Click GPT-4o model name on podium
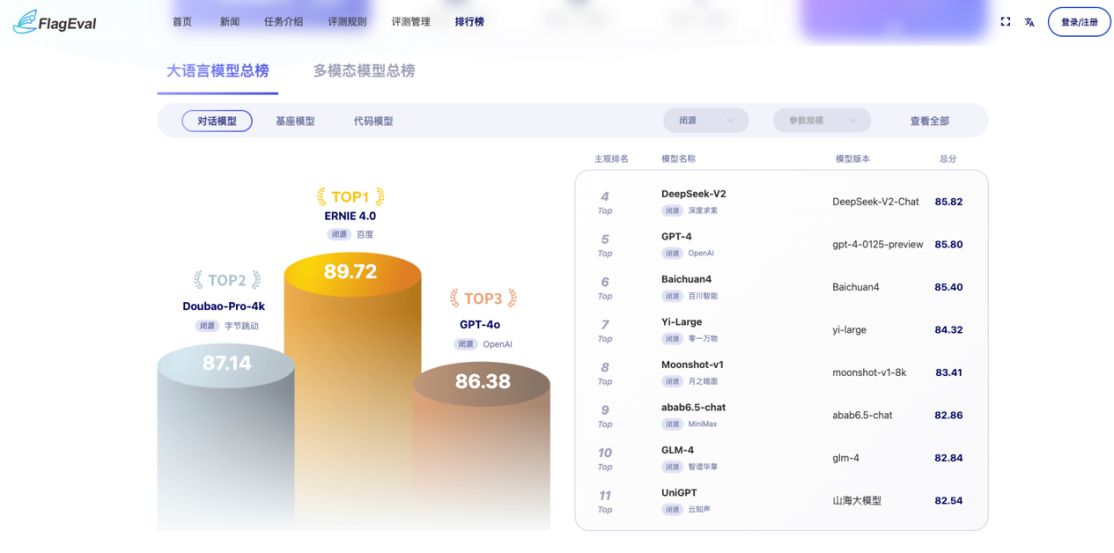Image resolution: width=1114 pixels, height=553 pixels. click(x=480, y=324)
